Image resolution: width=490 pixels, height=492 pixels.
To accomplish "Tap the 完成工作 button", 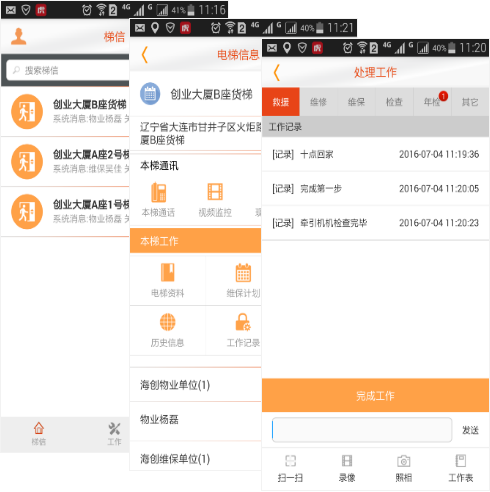I will click(375, 395).
